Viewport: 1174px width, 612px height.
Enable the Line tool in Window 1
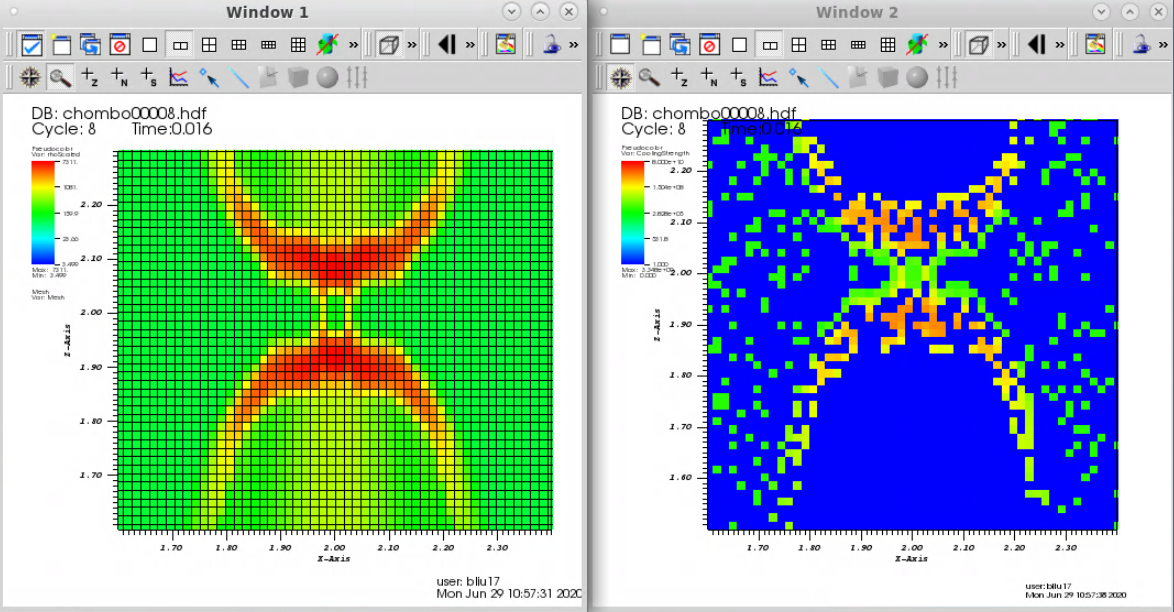pyautogui.click(x=238, y=76)
